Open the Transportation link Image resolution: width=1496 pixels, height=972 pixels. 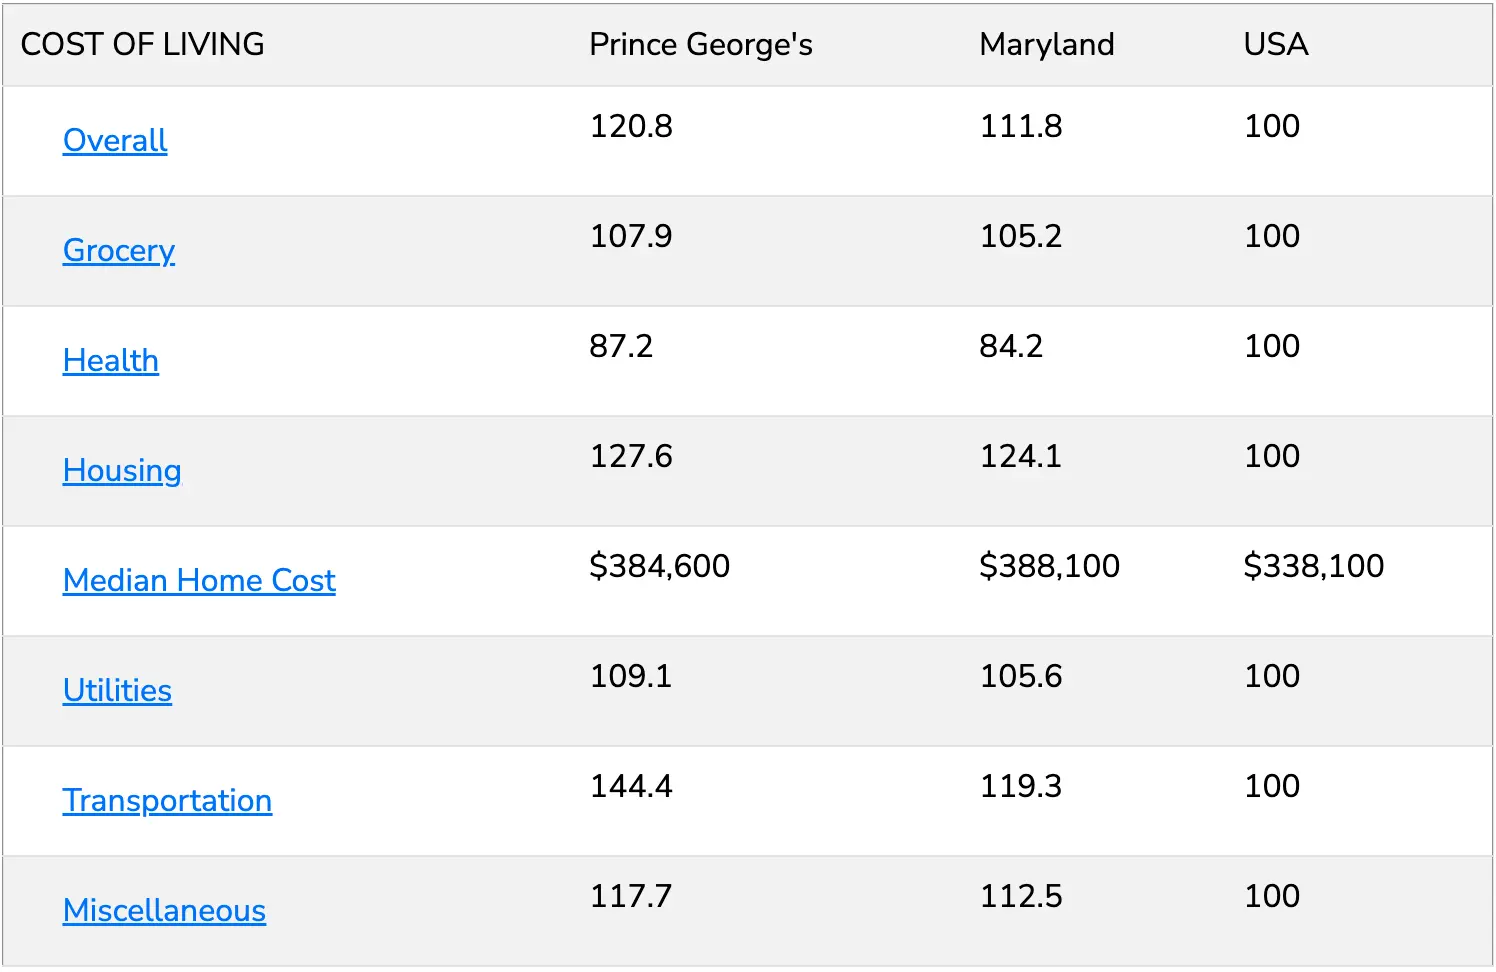pos(167,801)
